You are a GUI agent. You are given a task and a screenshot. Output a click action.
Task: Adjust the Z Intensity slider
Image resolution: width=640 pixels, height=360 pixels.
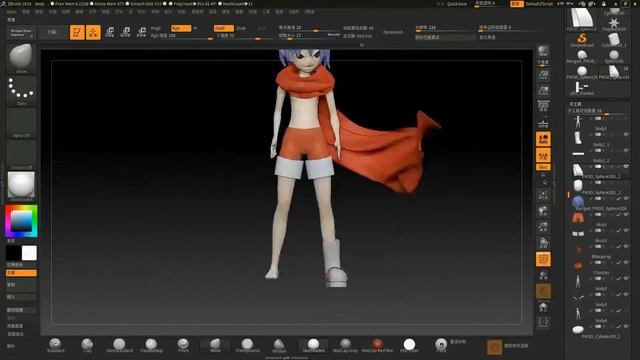coord(244,36)
